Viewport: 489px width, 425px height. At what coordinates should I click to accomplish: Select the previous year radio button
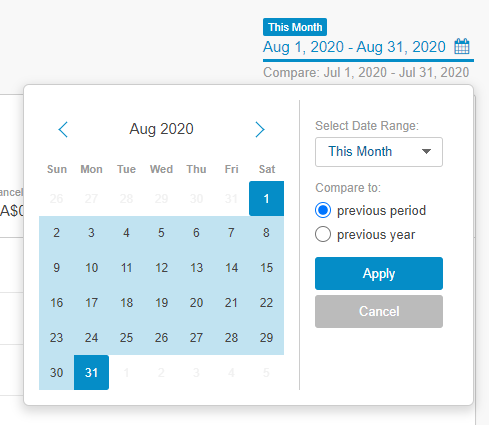(x=323, y=234)
